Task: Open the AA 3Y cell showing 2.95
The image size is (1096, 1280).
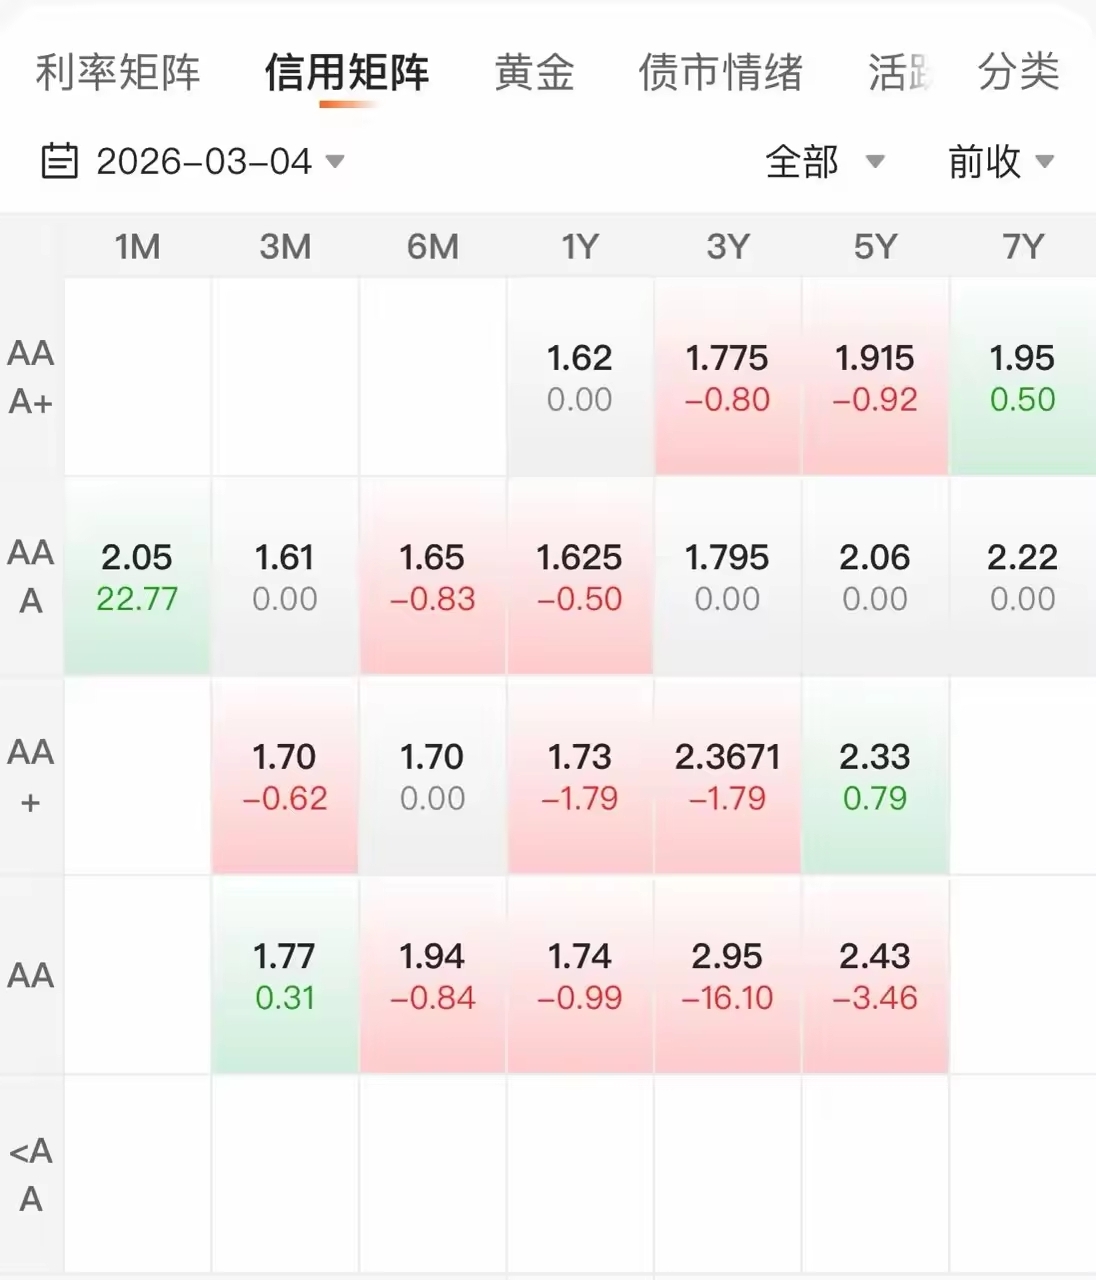Action: pyautogui.click(x=728, y=975)
